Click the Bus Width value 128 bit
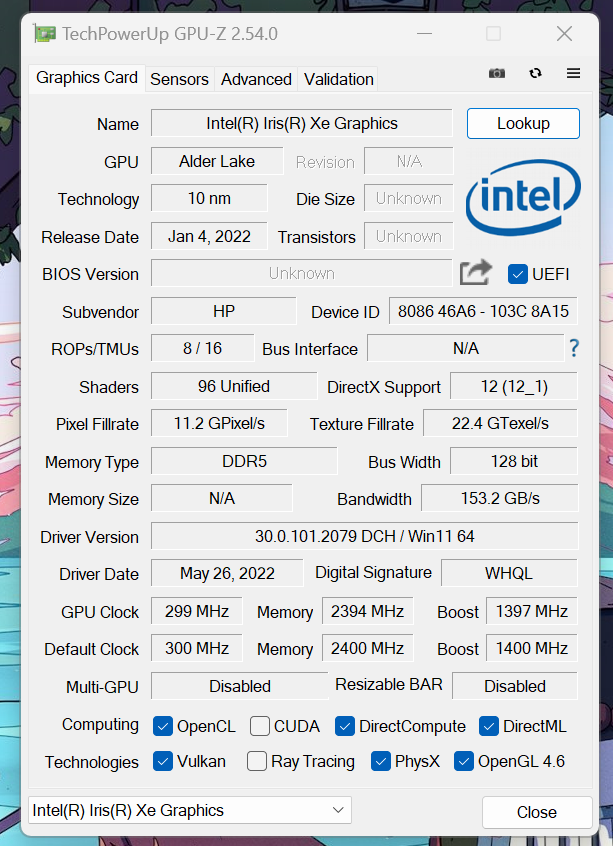Viewport: 613px width, 846px height. (514, 461)
